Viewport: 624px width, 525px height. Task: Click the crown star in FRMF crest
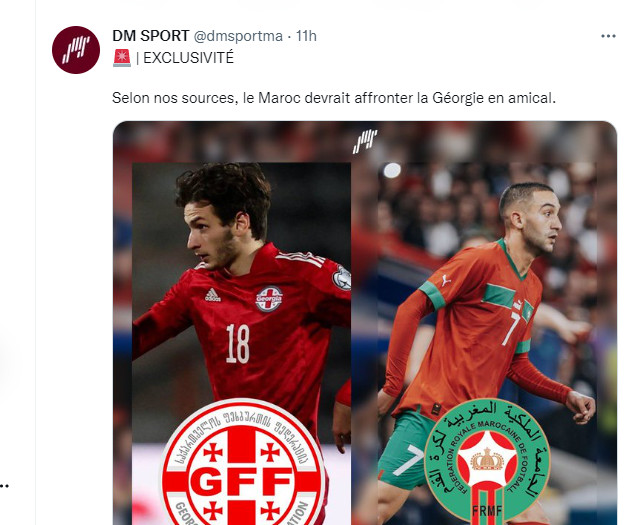pos(487,459)
